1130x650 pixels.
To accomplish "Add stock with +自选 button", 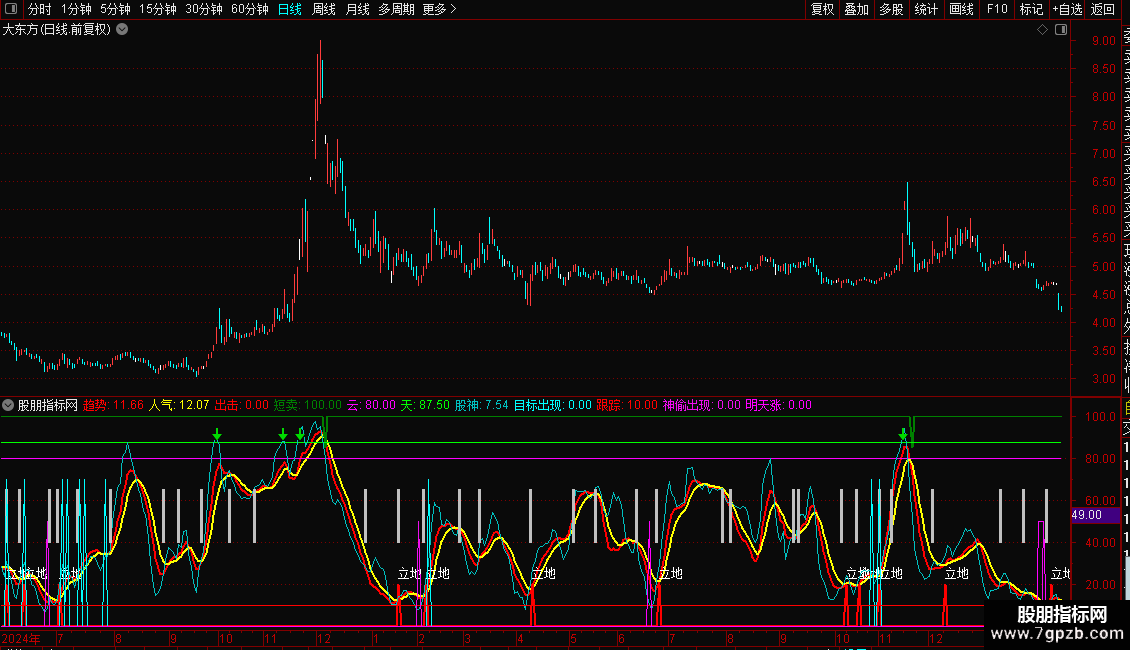I will 1066,9.
